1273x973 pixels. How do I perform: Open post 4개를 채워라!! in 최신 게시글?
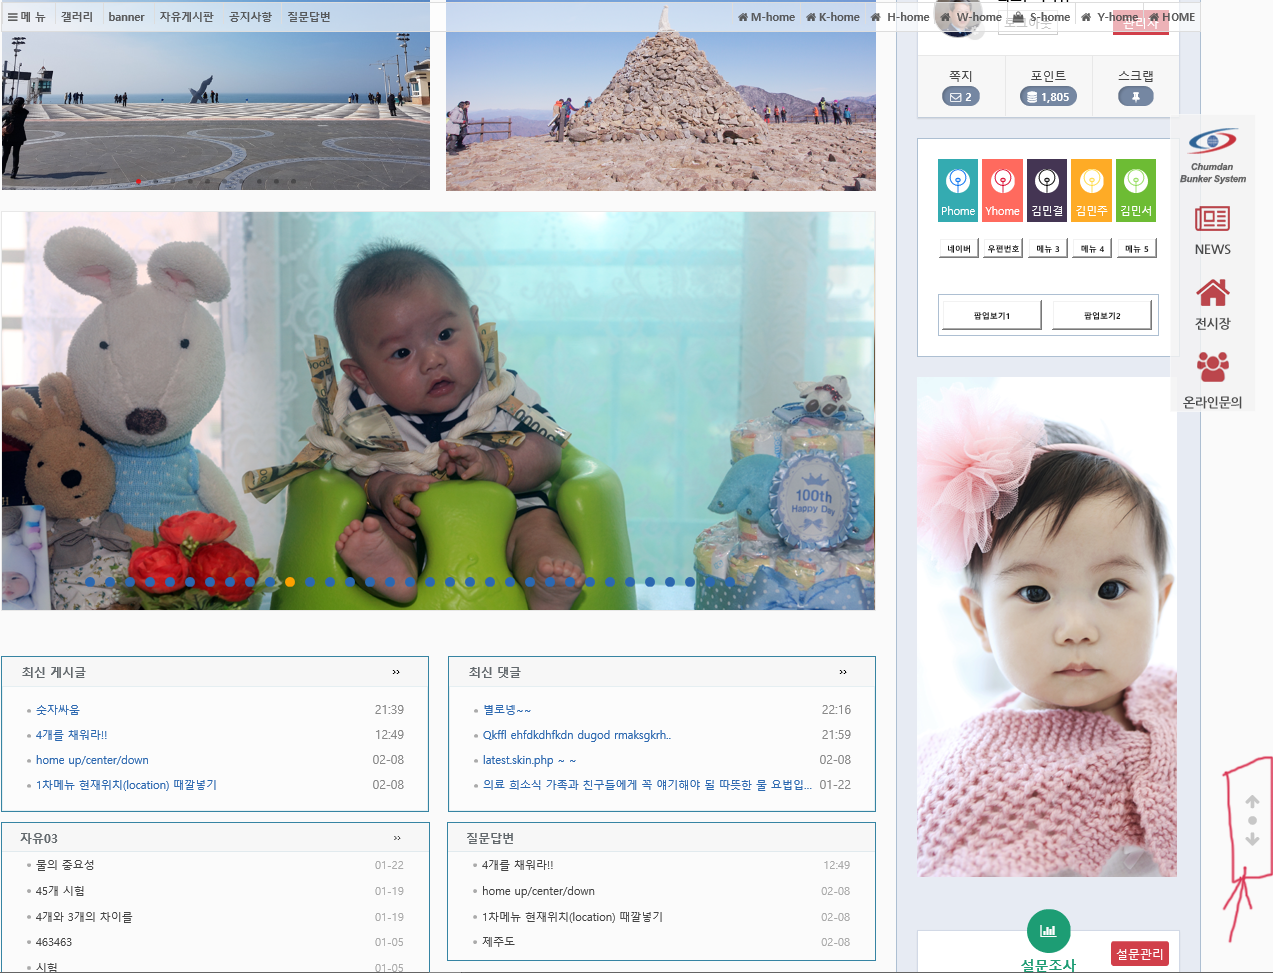point(72,735)
